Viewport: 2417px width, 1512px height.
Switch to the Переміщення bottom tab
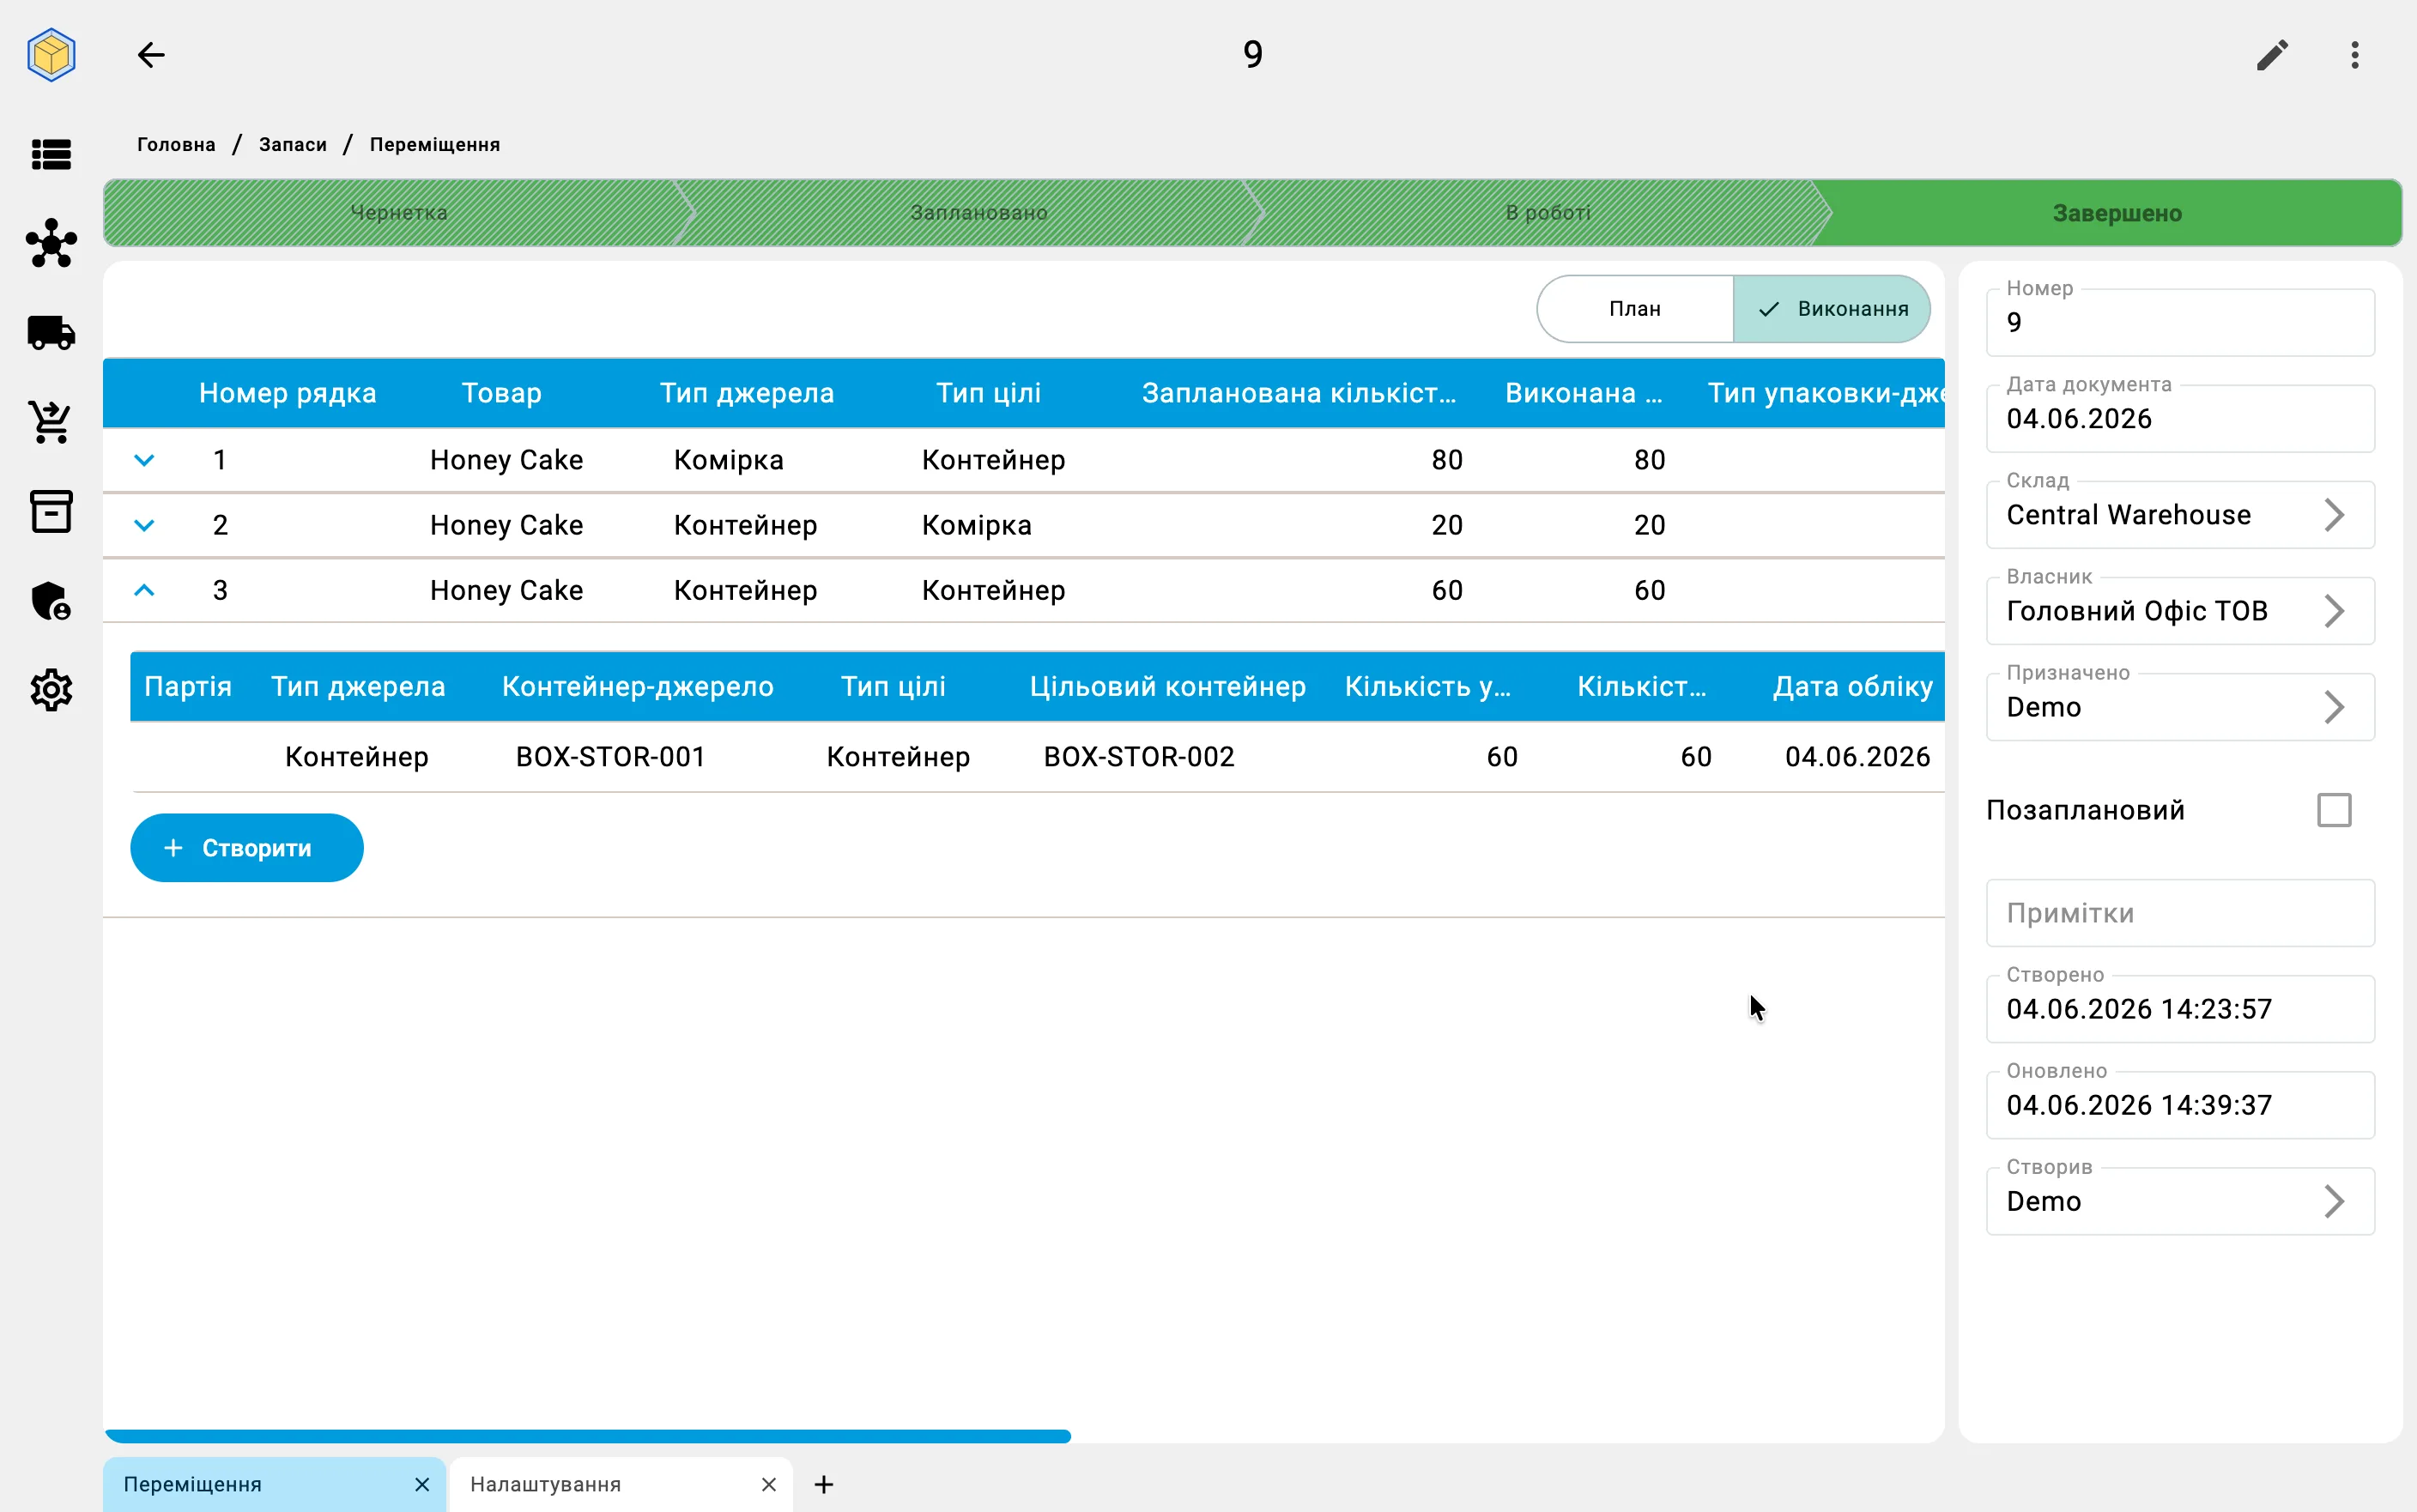[274, 1484]
